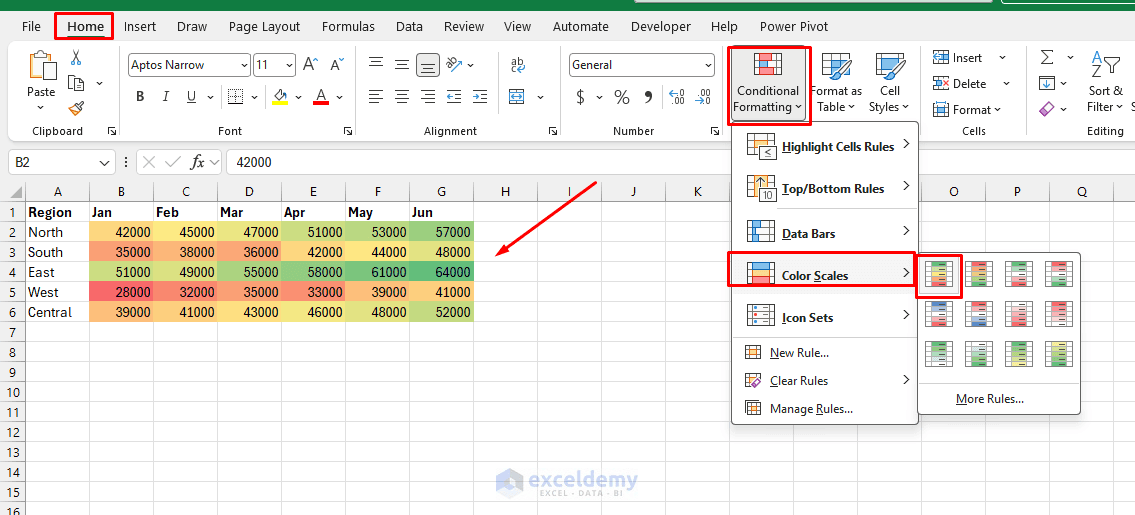Choose Red-Yellow-Green color scale thumbnail
The image size is (1135, 515).
tap(978, 274)
